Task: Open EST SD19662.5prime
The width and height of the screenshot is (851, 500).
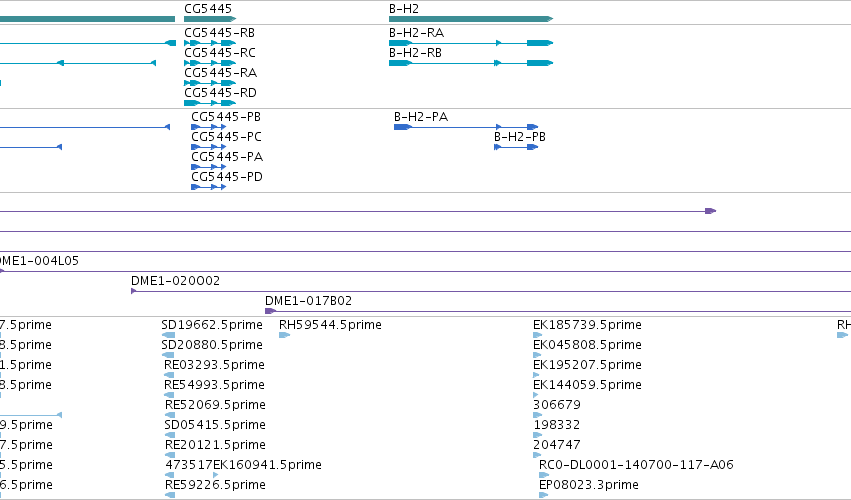Action: point(212,325)
